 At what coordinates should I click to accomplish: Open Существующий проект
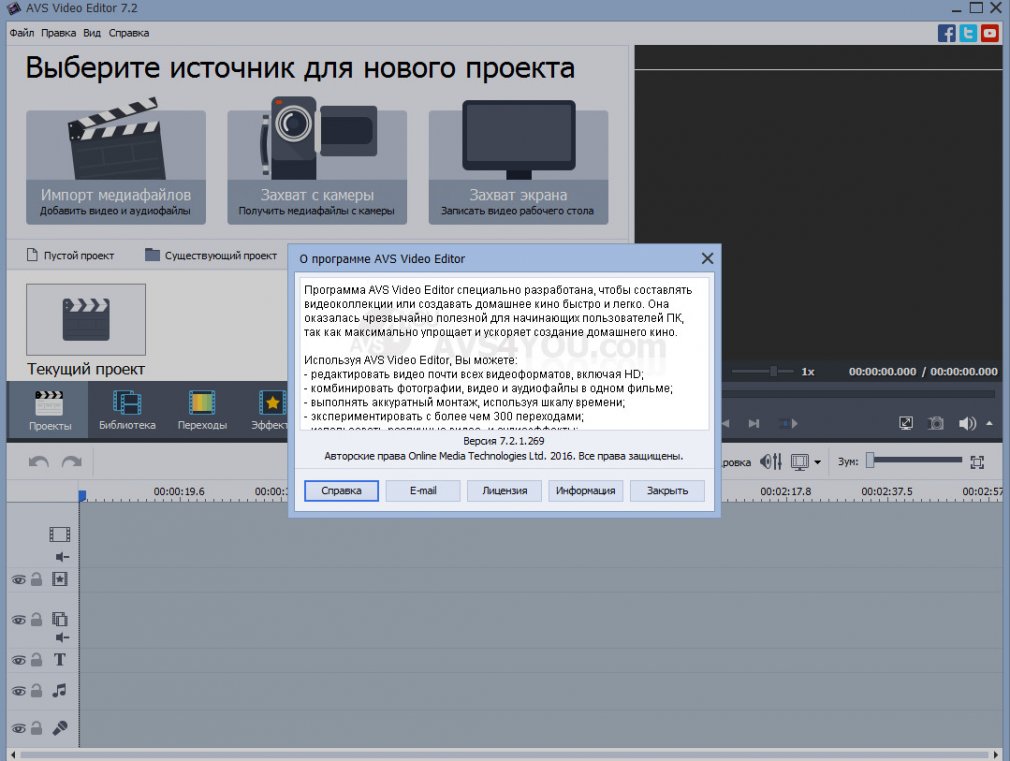(211, 255)
